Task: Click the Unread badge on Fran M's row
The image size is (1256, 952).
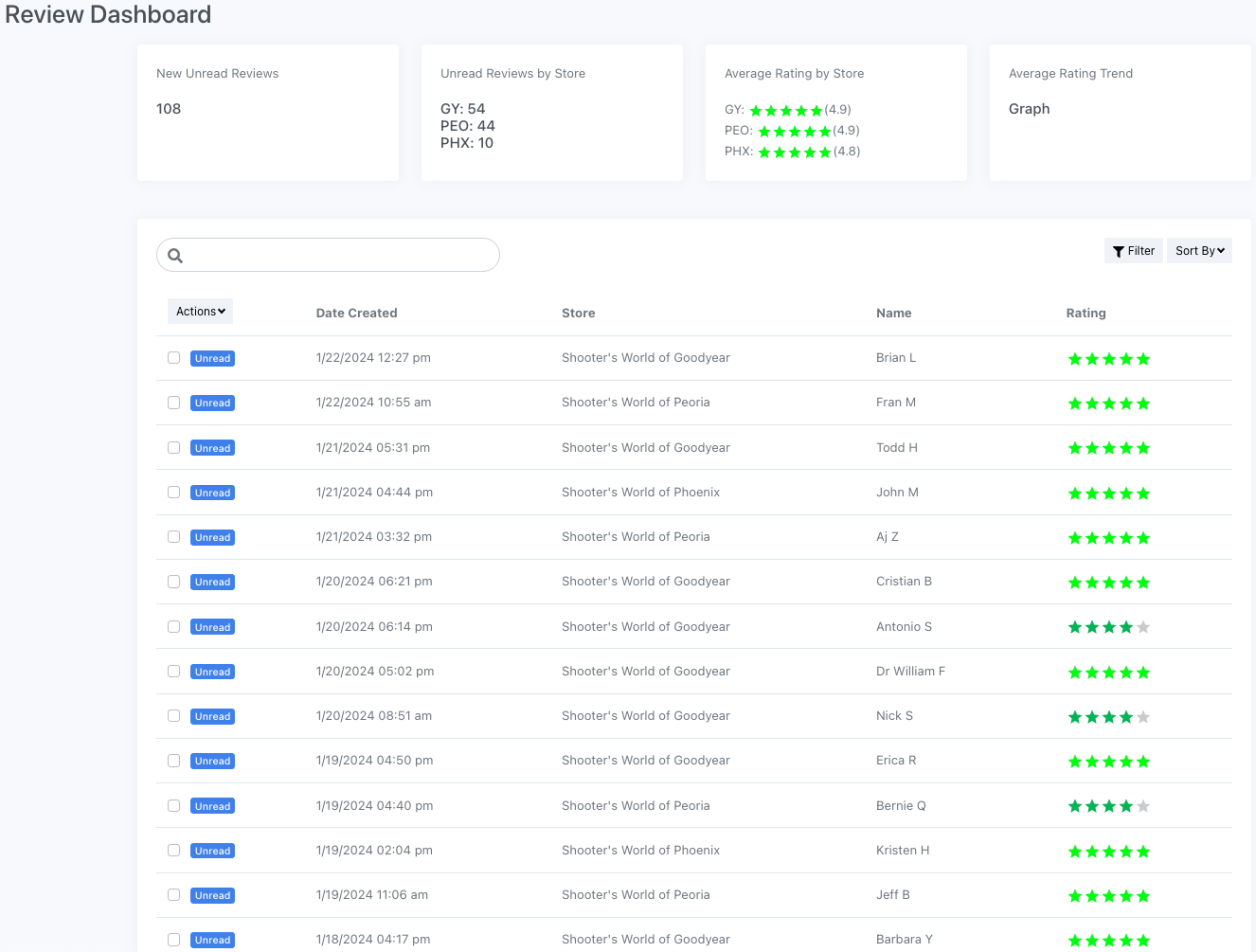Action: pos(212,403)
